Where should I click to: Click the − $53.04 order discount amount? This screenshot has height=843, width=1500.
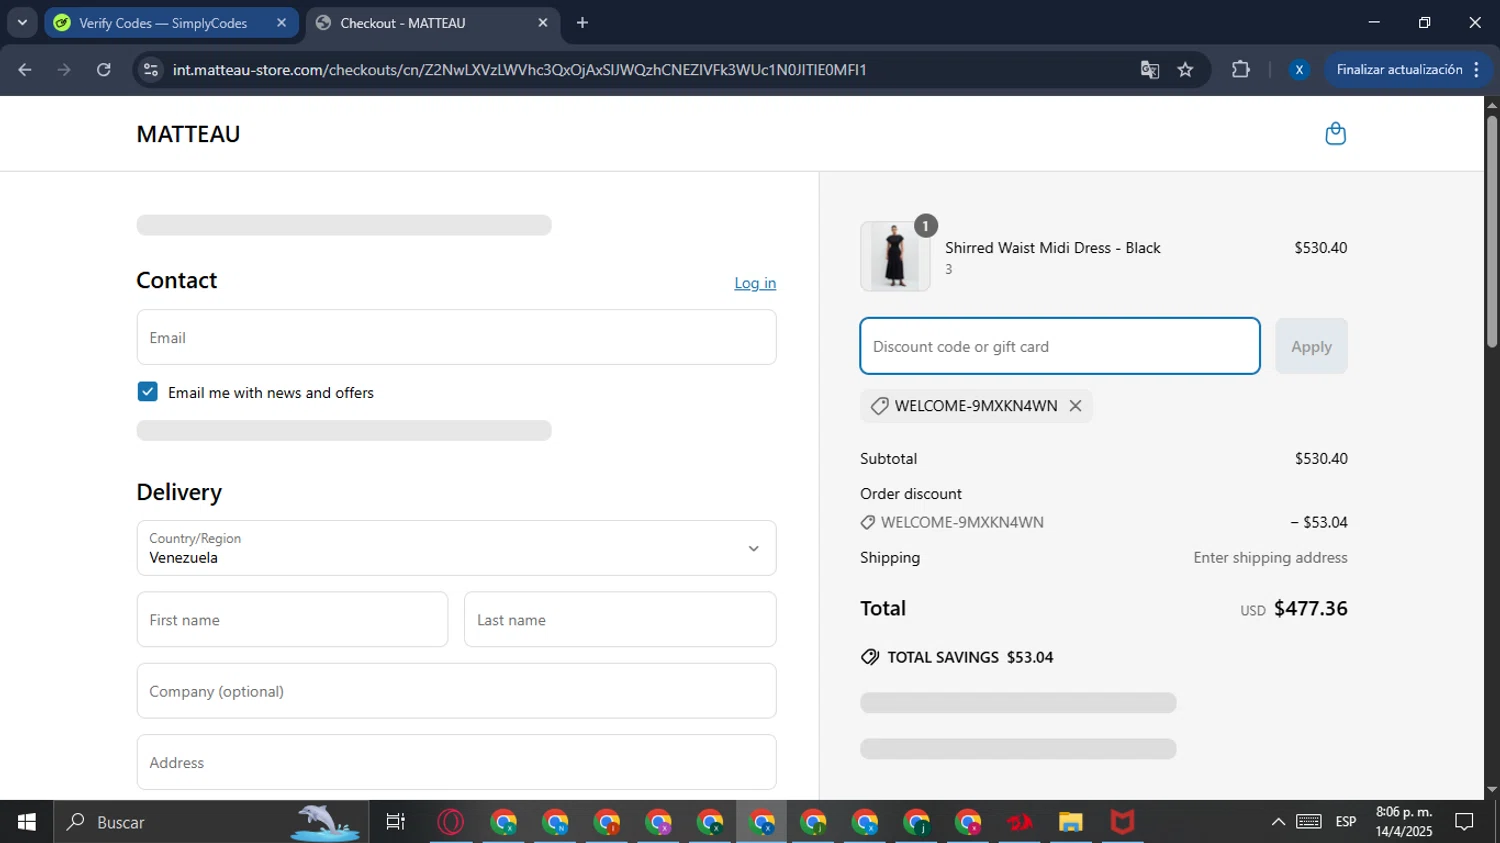1319,522
